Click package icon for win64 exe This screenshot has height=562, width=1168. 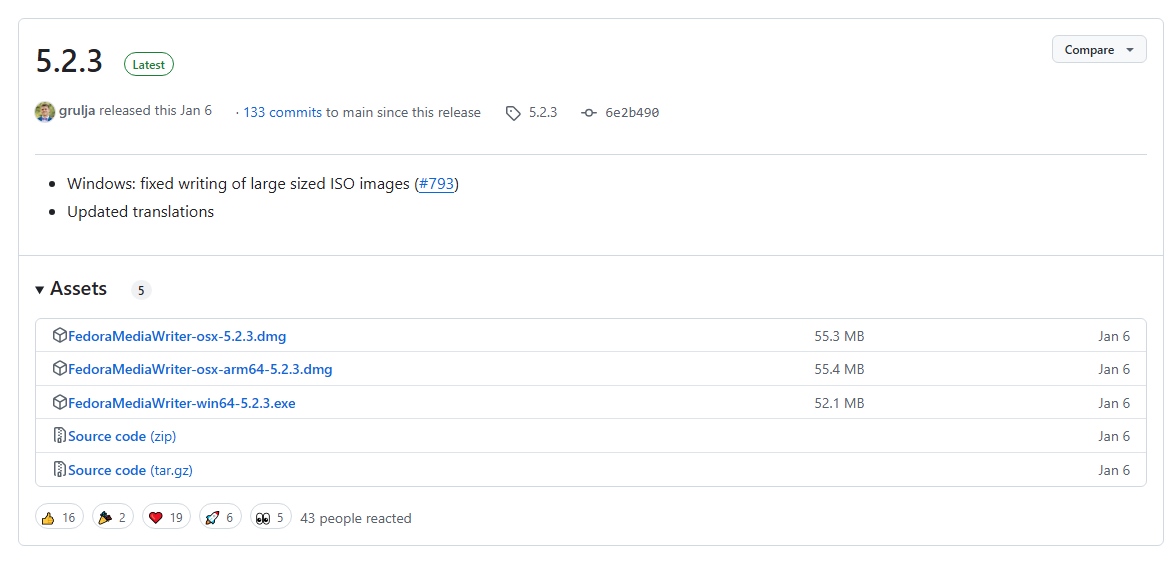coord(60,402)
